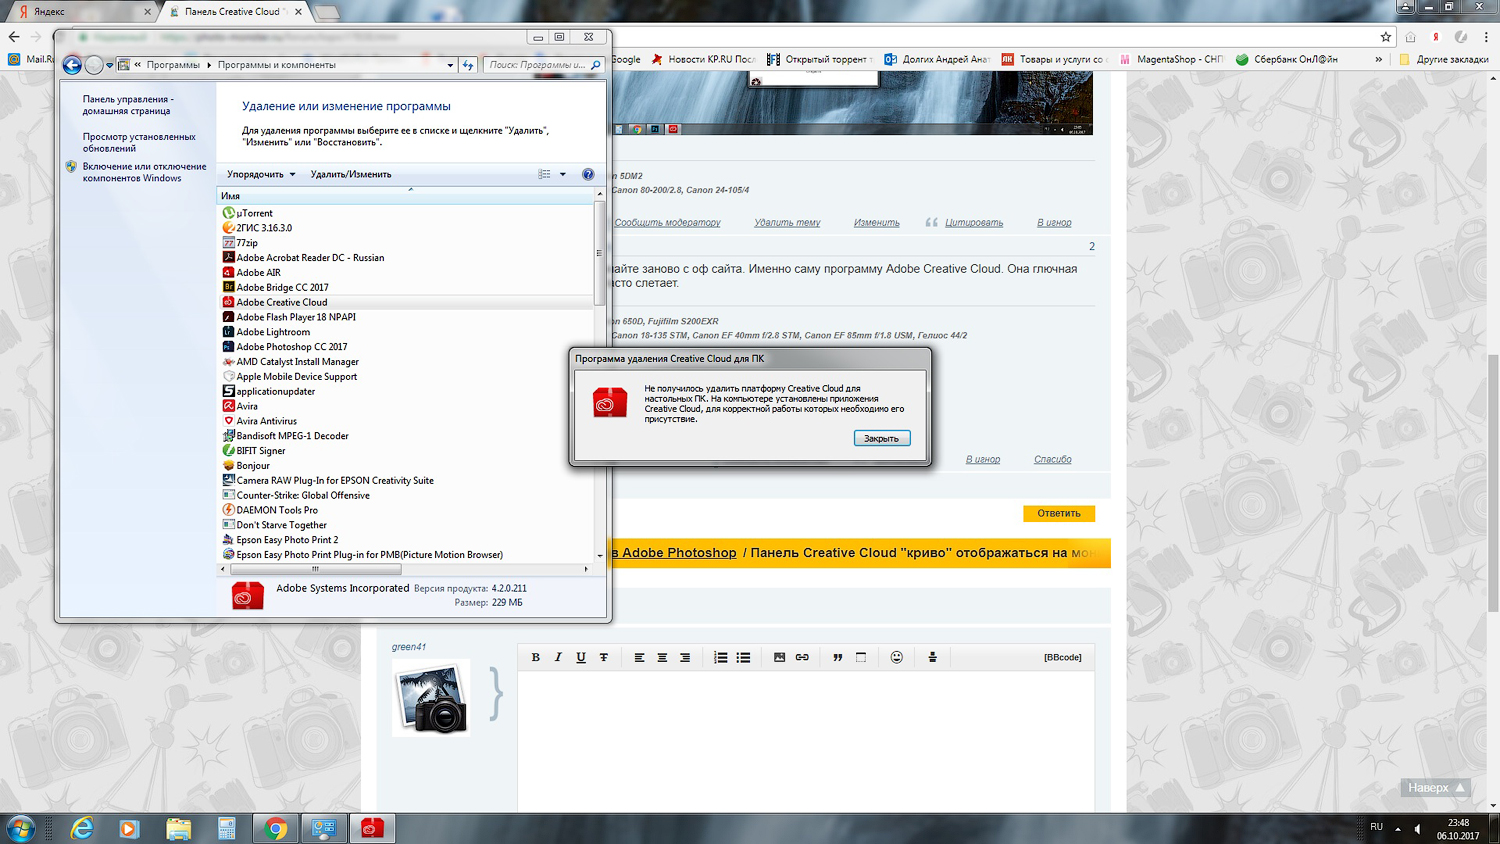Align text left in forum editor
Screen dimensions: 1500x844
coord(639,657)
